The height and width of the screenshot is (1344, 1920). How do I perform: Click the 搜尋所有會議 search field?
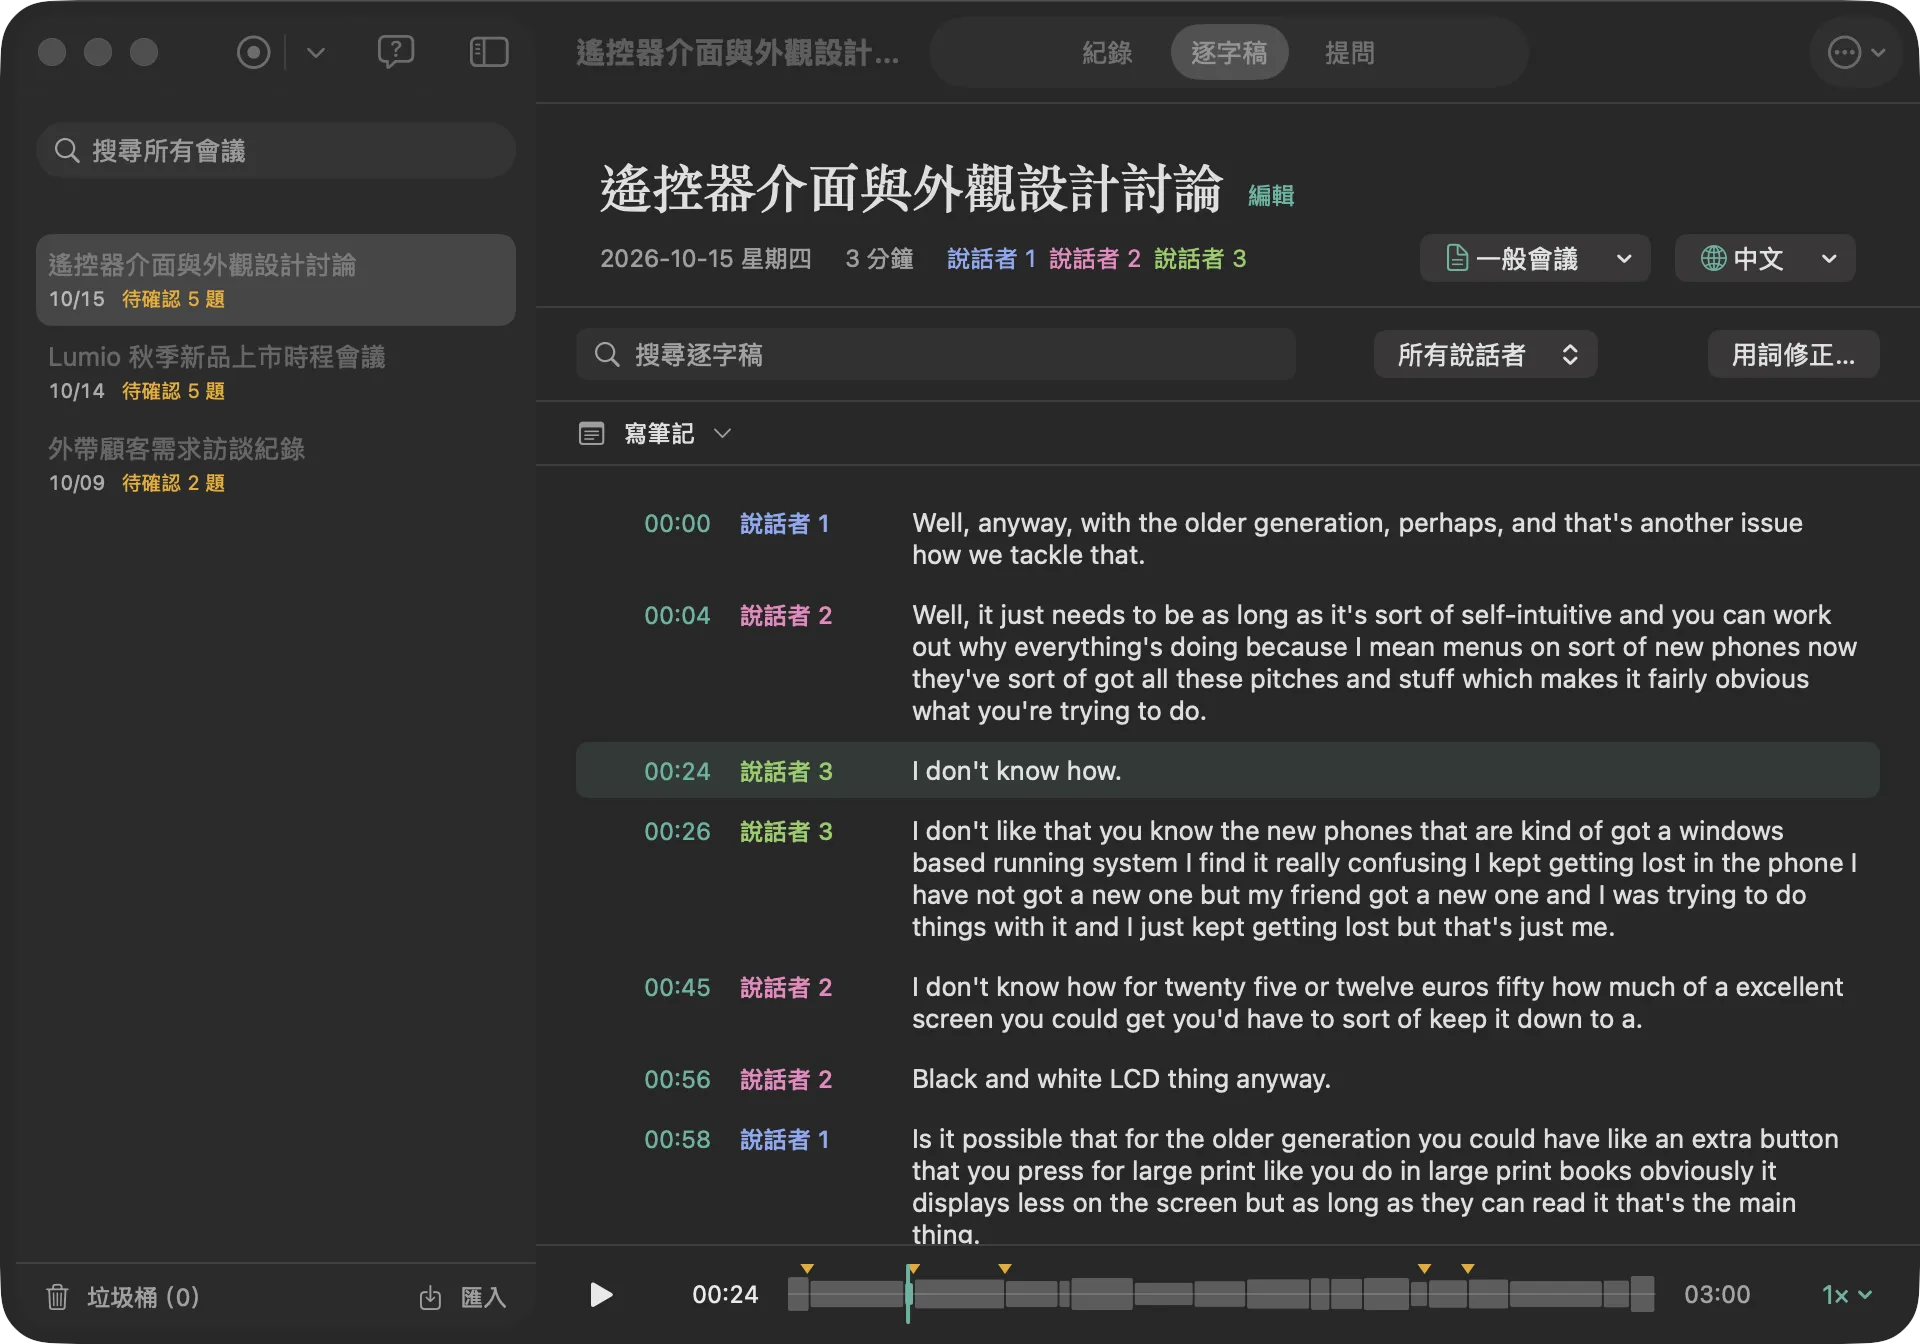[x=276, y=151]
